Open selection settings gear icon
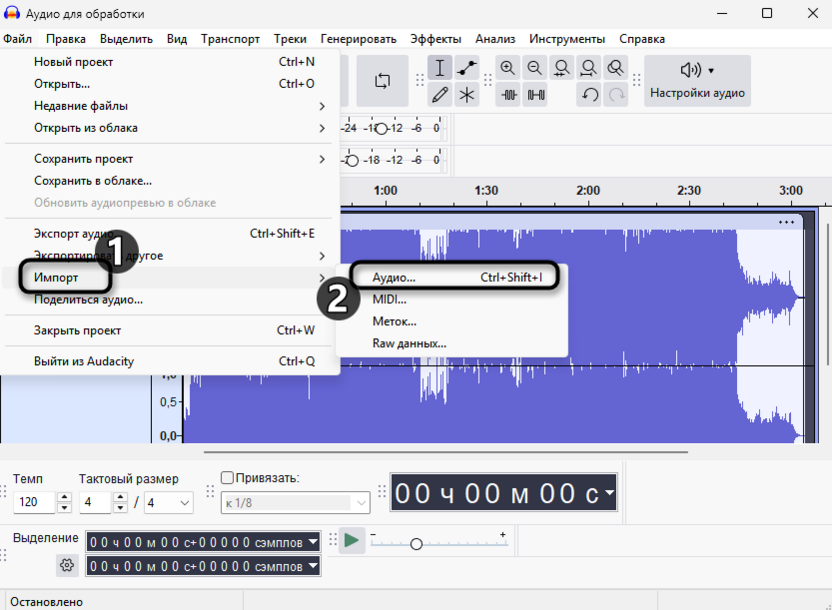The height and width of the screenshot is (610, 832). coord(67,565)
